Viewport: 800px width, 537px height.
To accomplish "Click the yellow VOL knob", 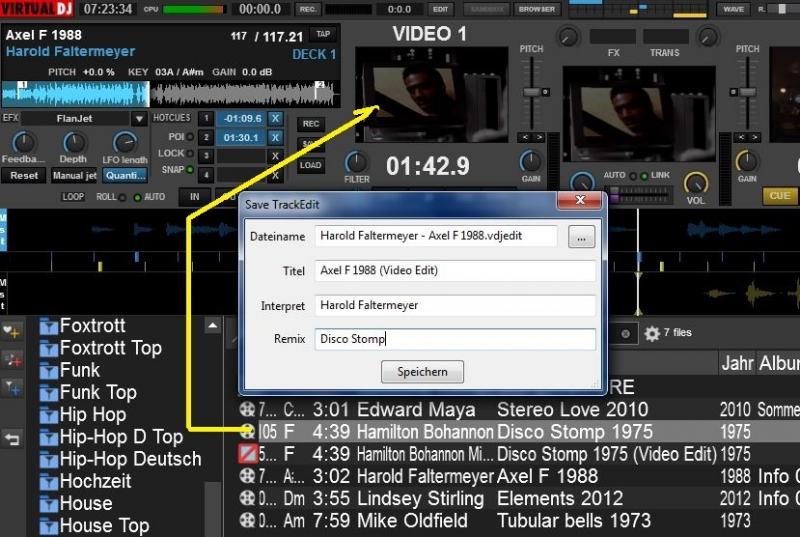I will pyautogui.click(x=695, y=184).
